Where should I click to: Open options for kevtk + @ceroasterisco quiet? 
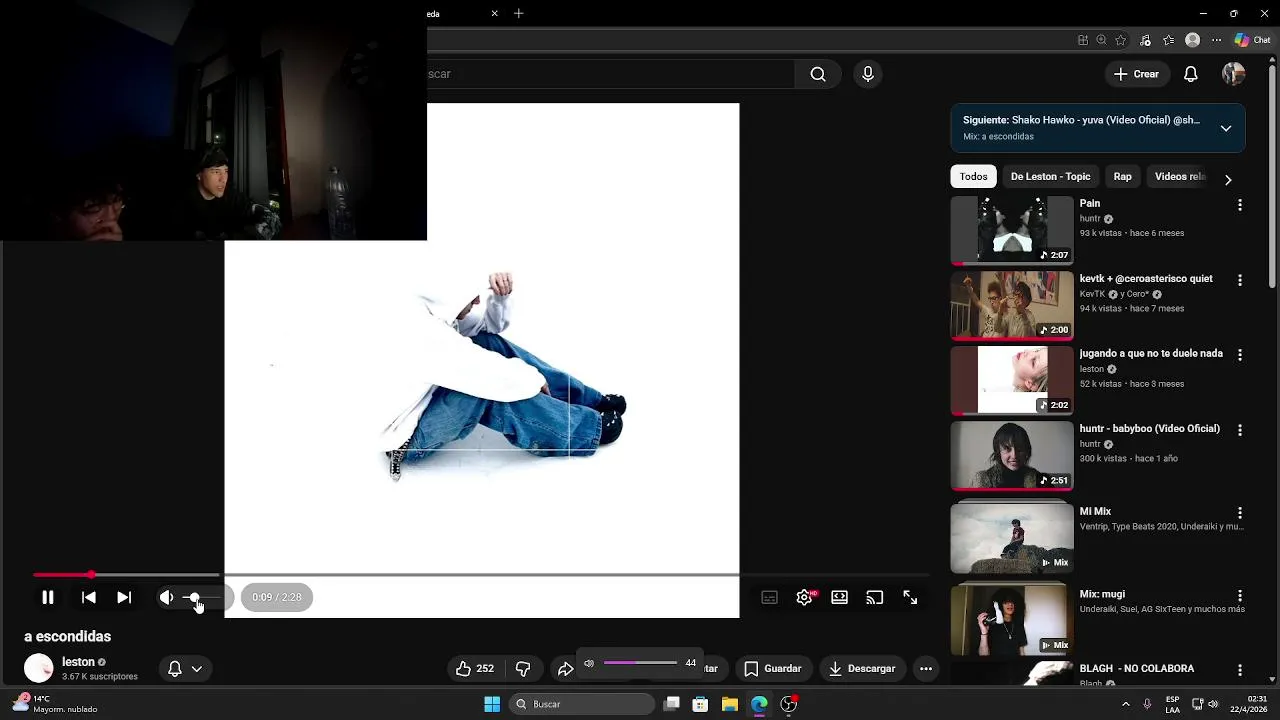click(1240, 280)
